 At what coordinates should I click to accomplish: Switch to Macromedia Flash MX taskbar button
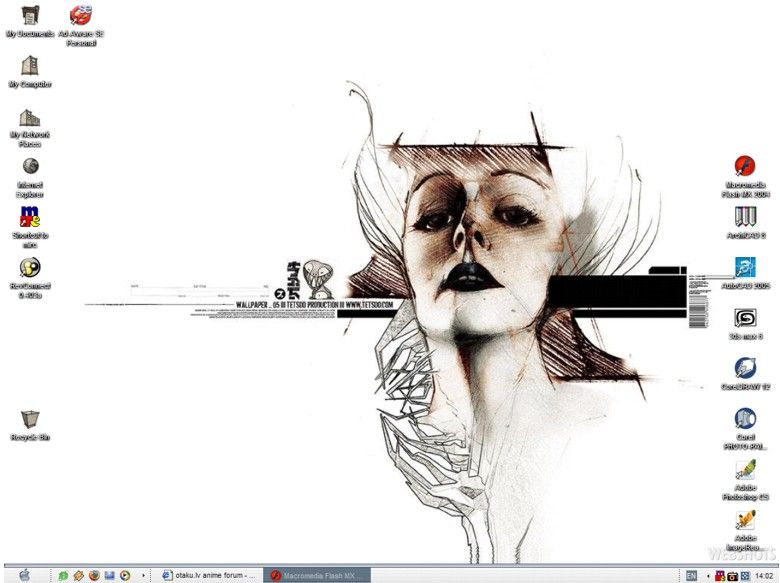(317, 575)
